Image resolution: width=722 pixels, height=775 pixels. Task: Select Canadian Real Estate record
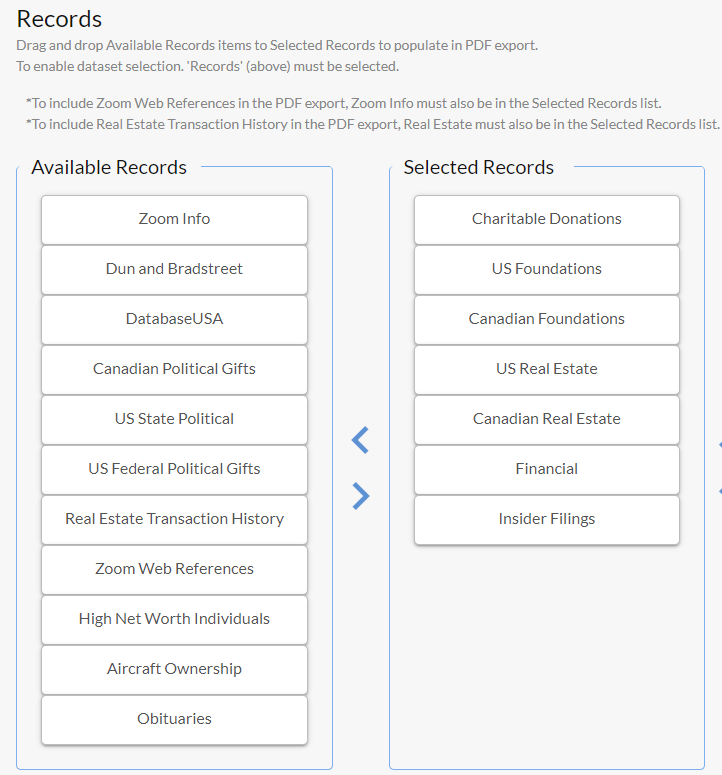(x=547, y=419)
